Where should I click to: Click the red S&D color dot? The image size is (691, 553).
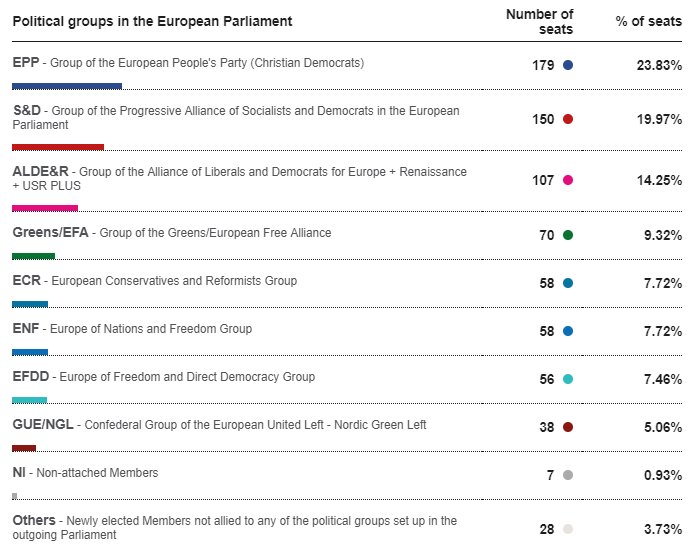coord(568,119)
